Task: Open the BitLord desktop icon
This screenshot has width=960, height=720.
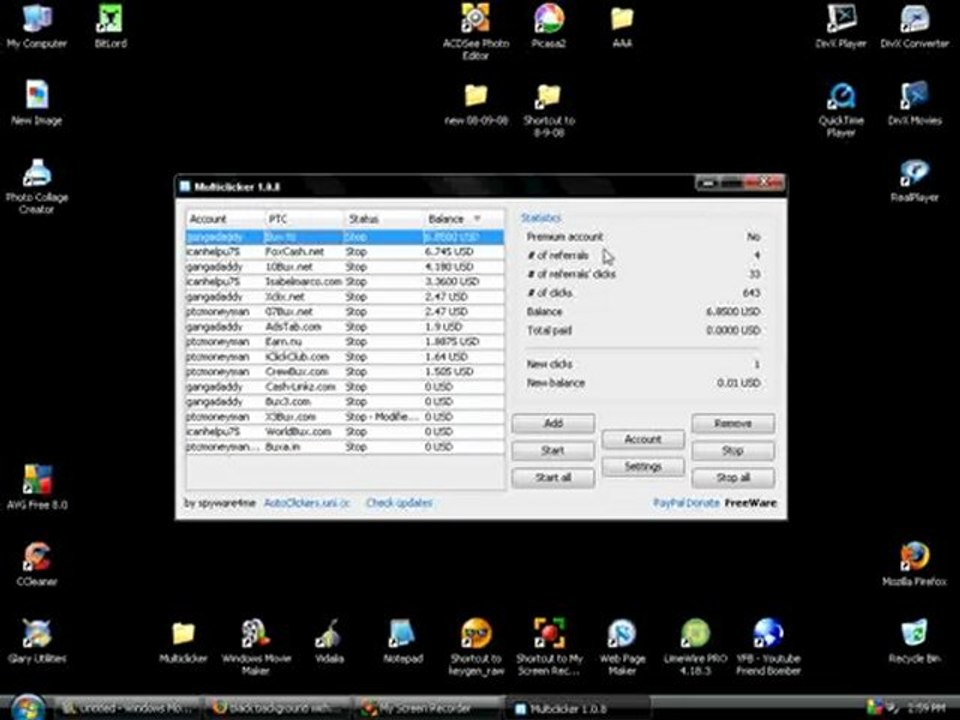Action: [x=110, y=26]
